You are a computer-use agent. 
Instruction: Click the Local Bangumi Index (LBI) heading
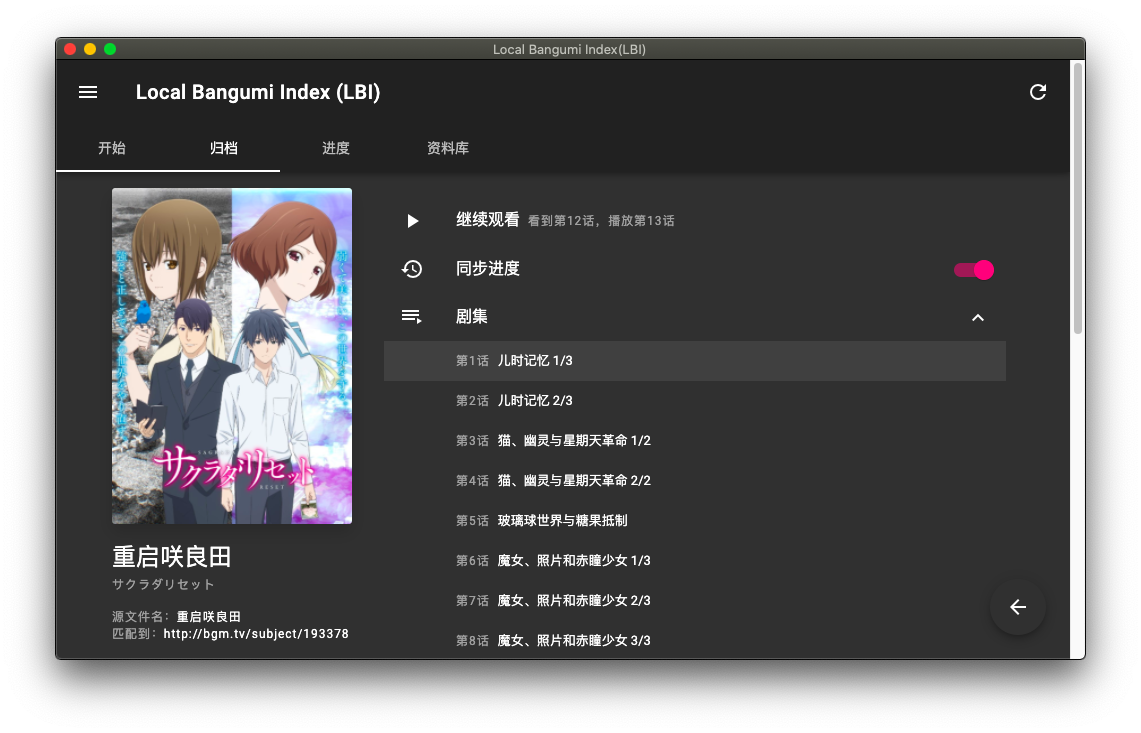coord(258,92)
